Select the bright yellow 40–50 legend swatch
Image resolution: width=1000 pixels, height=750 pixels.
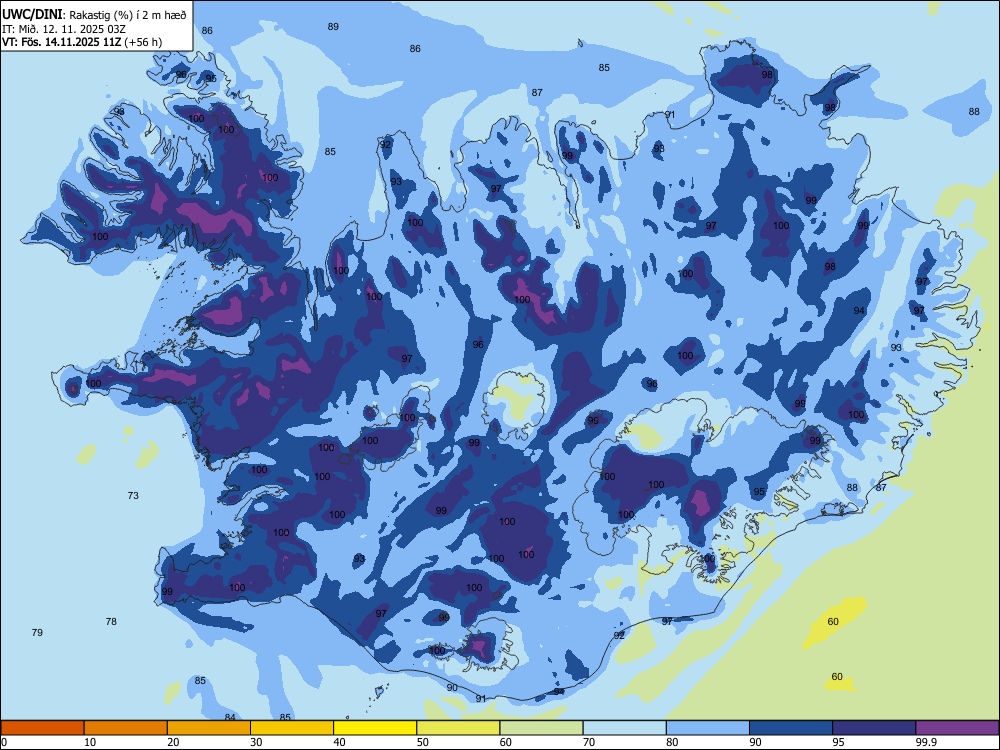pos(375,728)
